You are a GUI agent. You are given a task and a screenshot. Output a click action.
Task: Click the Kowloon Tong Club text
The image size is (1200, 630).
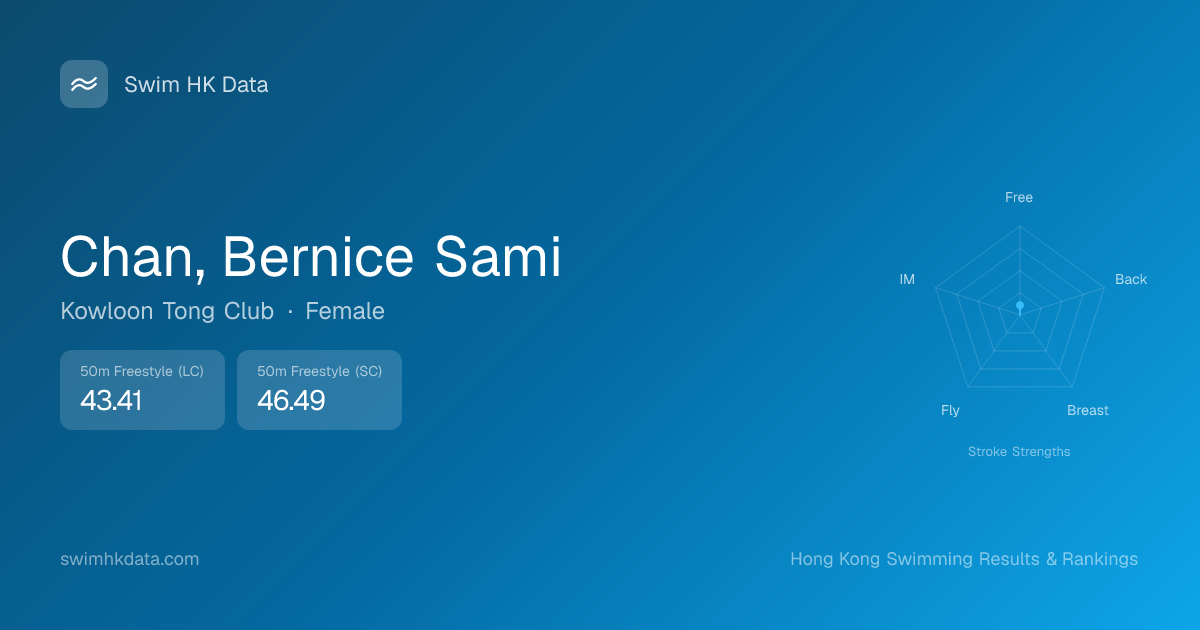pos(167,311)
